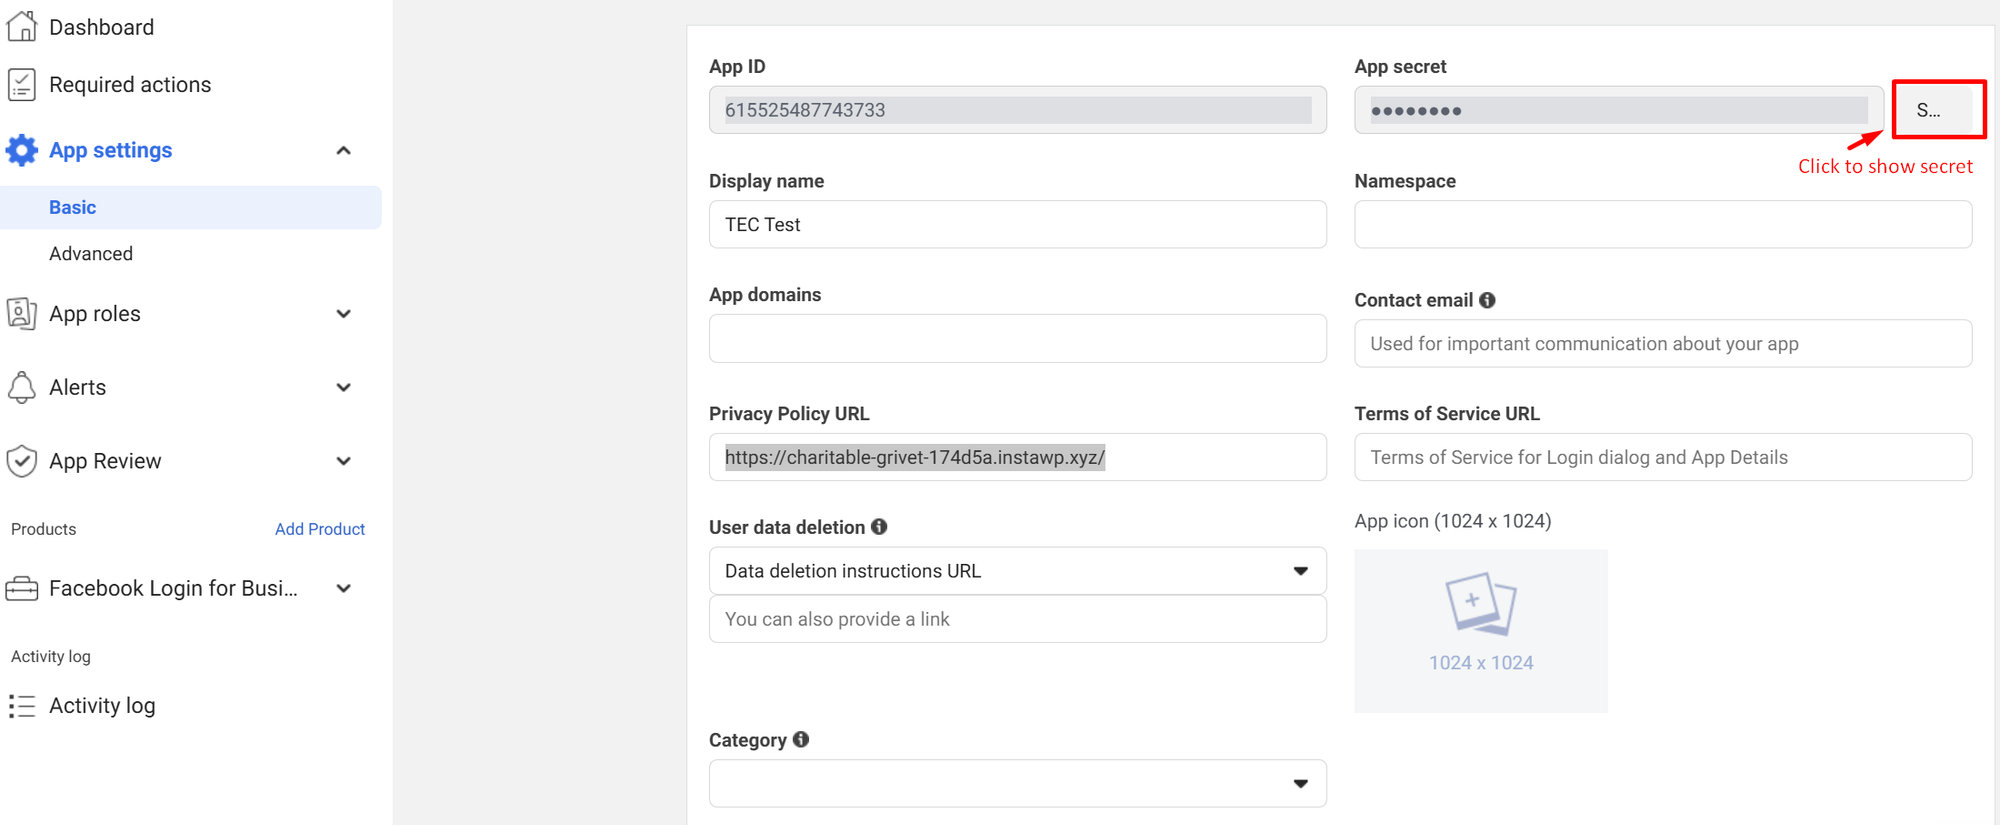This screenshot has height=825, width=2000.
Task: Expand the App roles chevron
Action: (344, 314)
